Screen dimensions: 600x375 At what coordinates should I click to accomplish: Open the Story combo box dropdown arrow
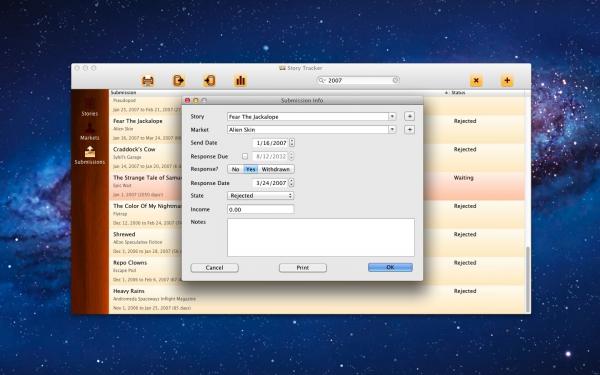click(392, 116)
